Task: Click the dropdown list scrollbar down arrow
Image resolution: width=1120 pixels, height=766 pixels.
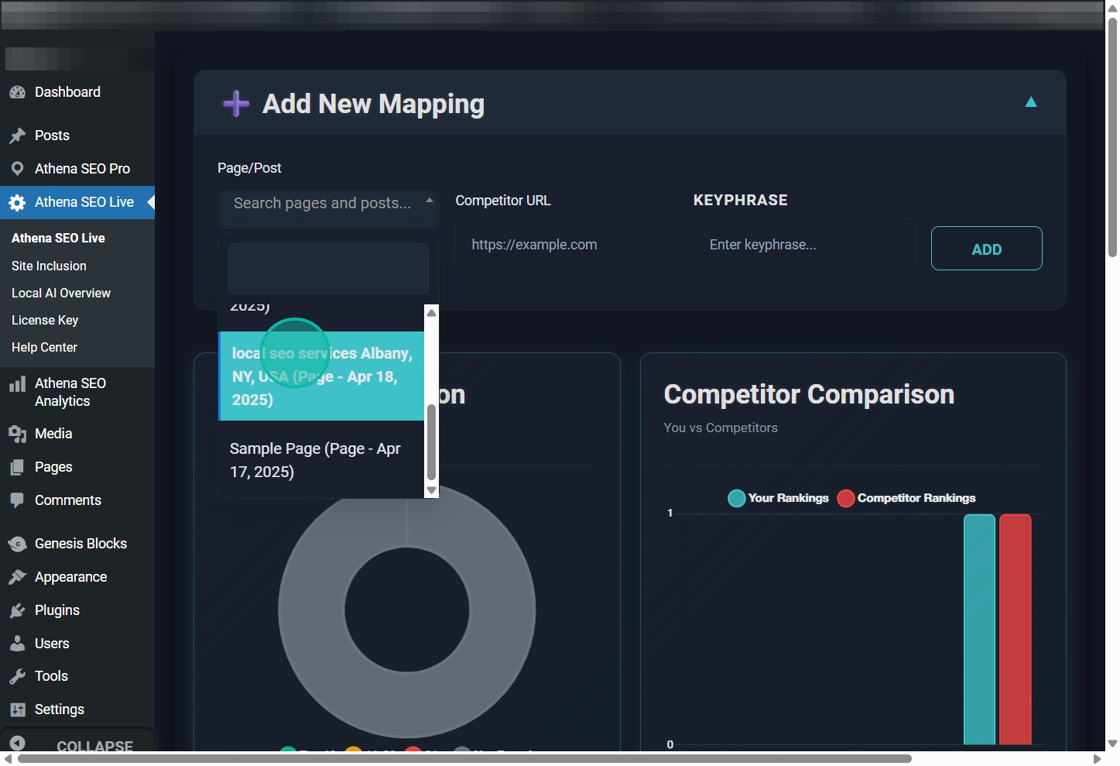Action: tap(432, 490)
